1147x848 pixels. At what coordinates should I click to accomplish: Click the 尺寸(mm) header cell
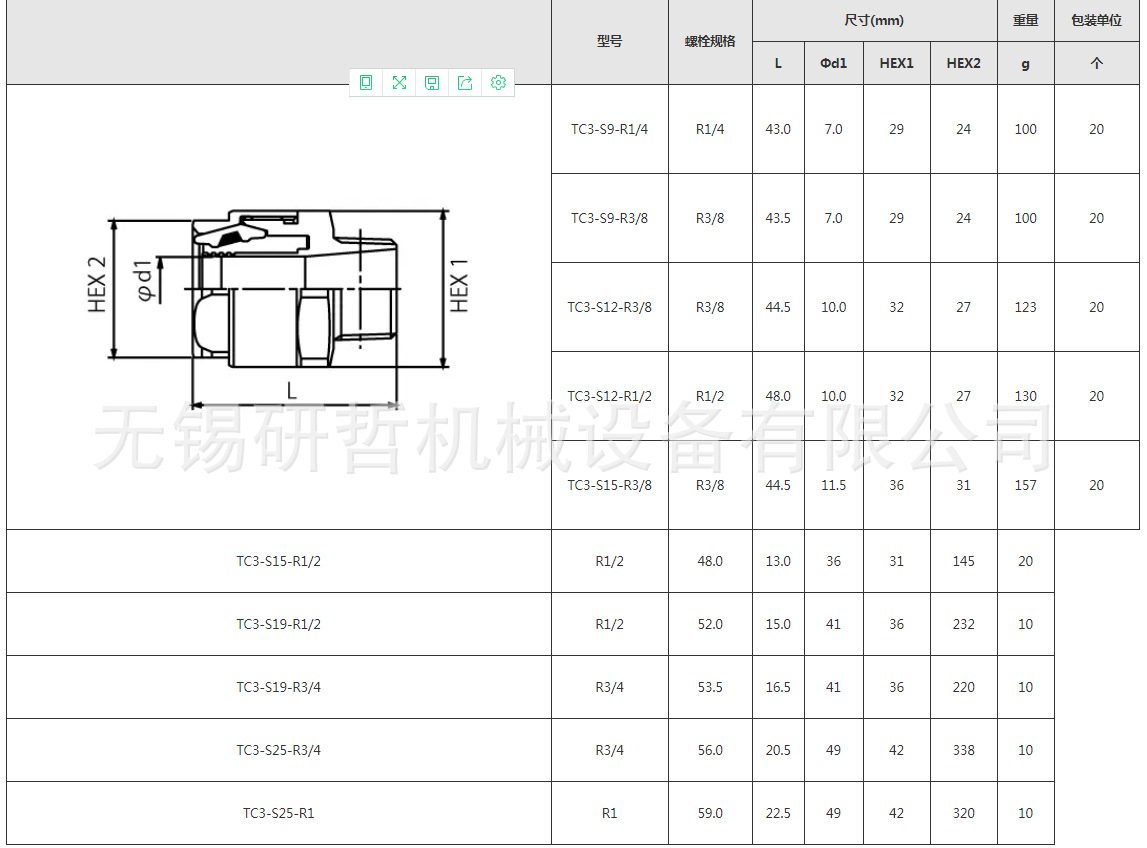(874, 21)
